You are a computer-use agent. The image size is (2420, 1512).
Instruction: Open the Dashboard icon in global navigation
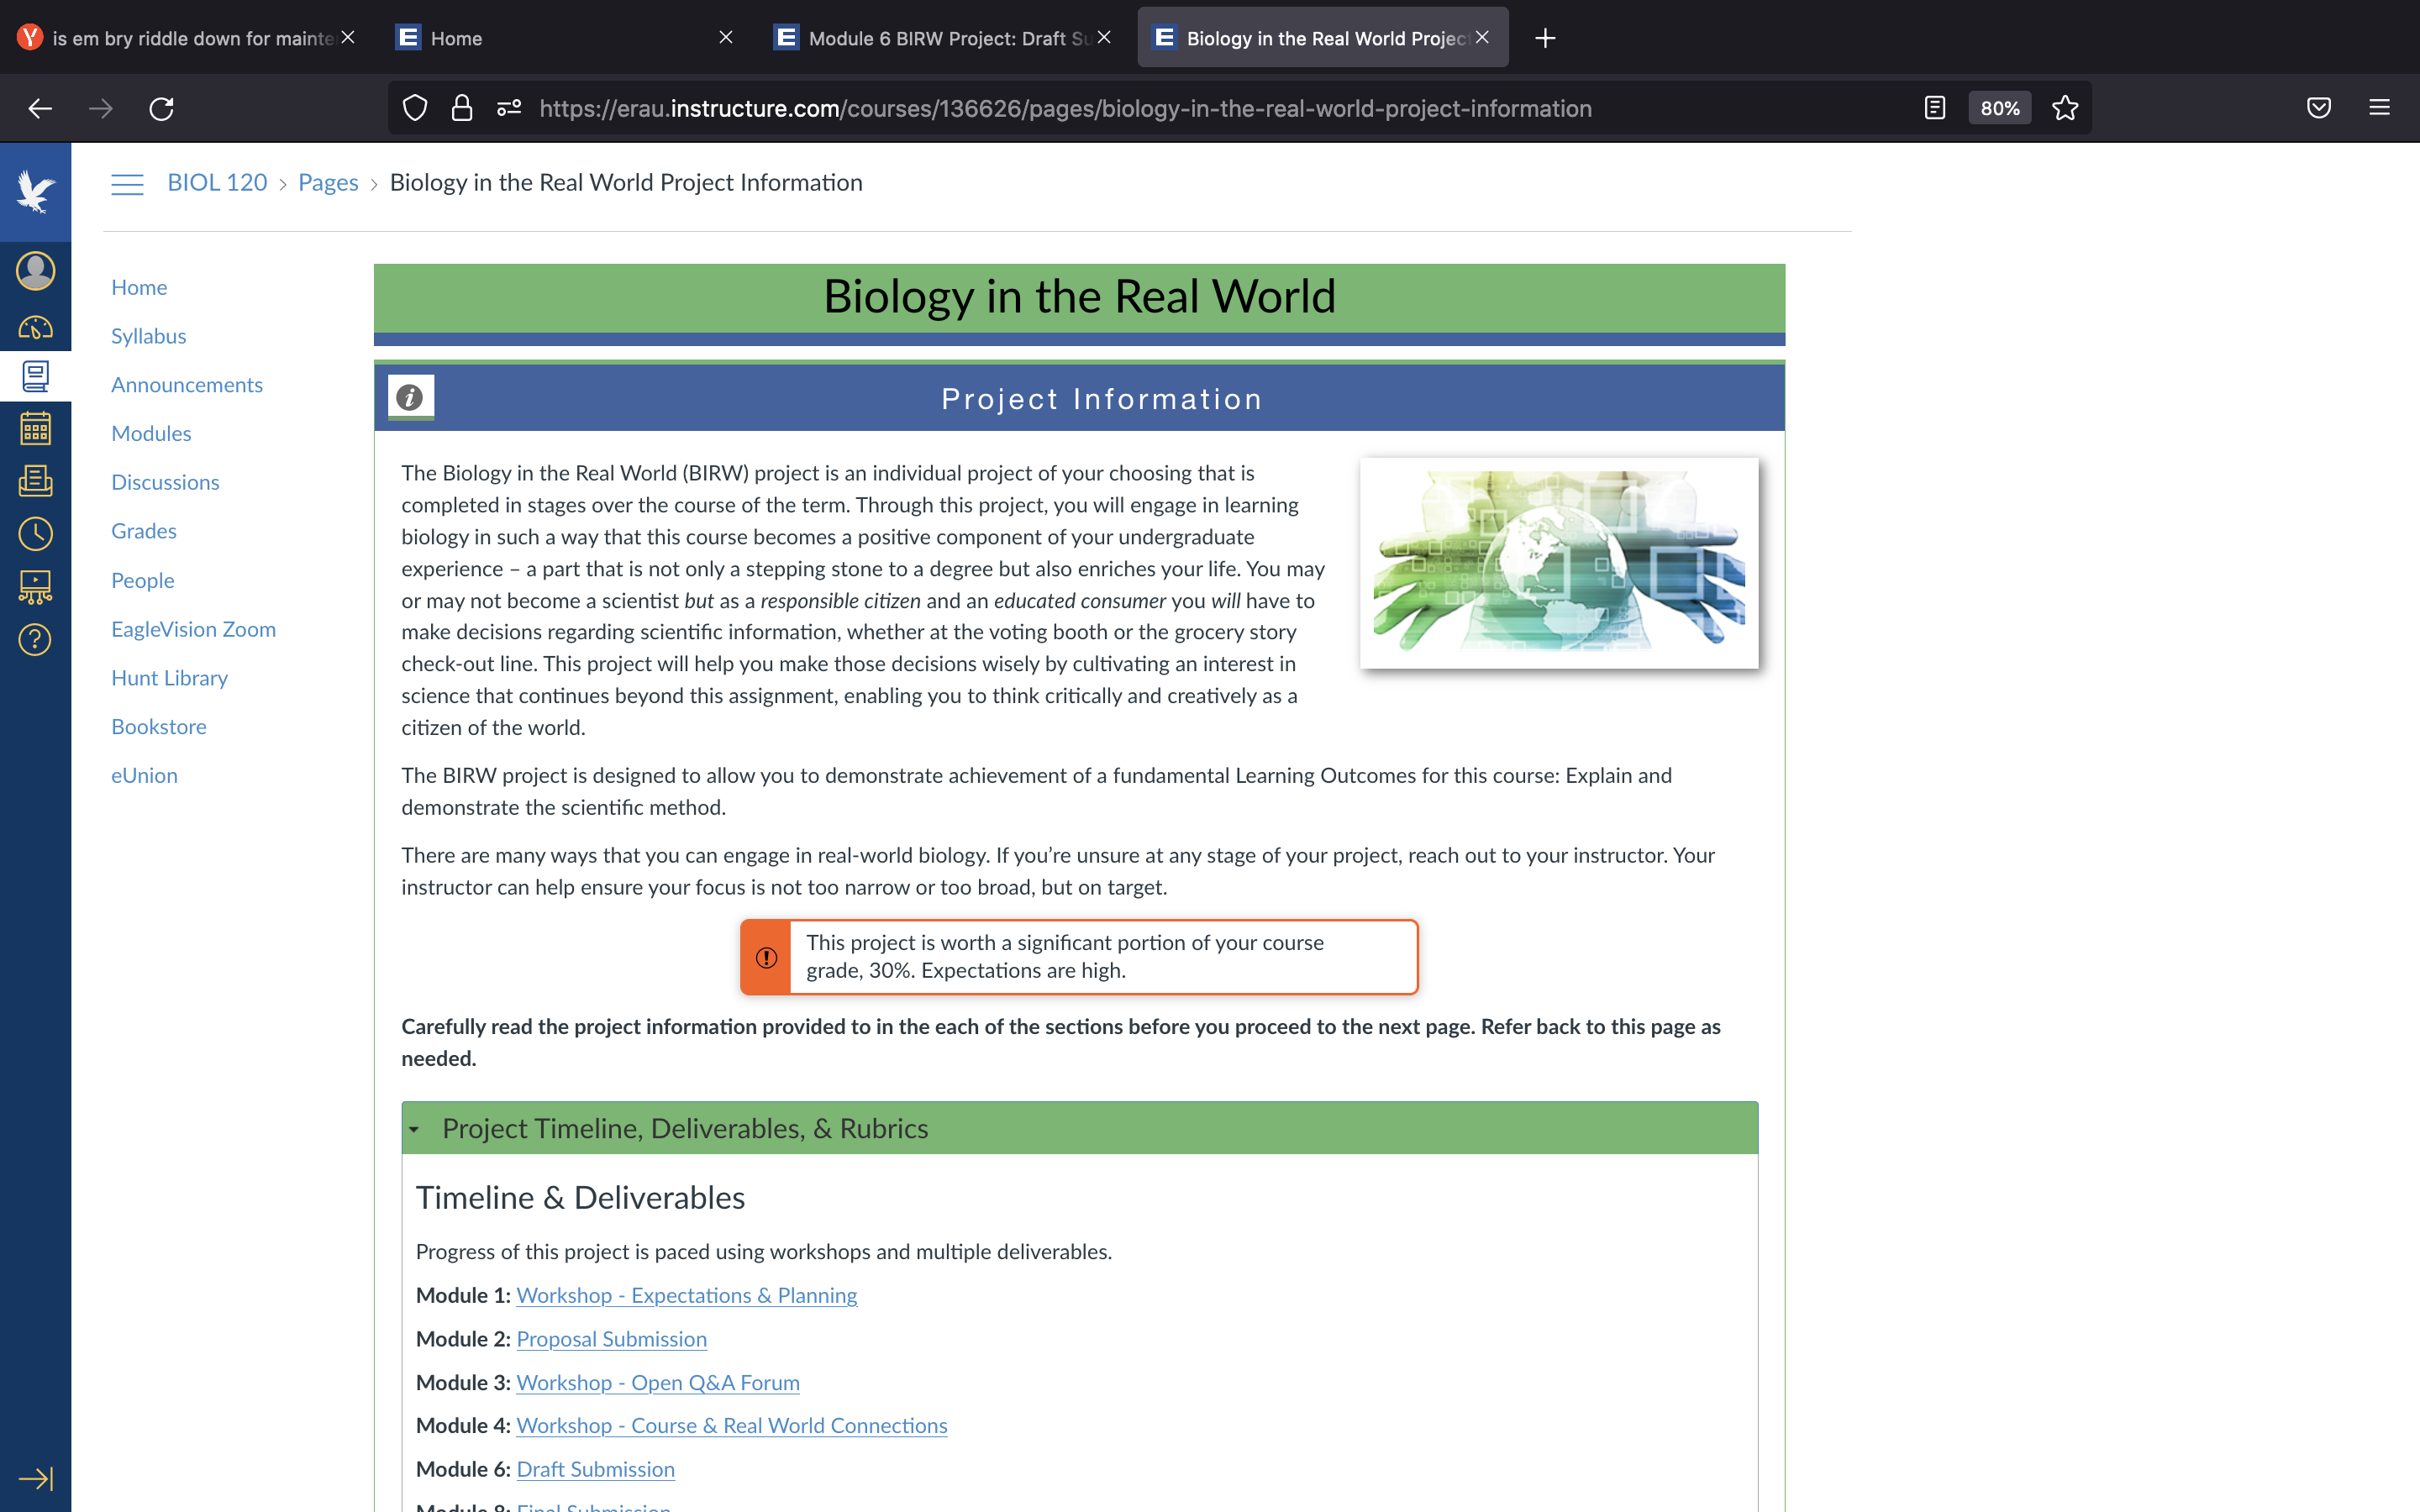(35, 327)
